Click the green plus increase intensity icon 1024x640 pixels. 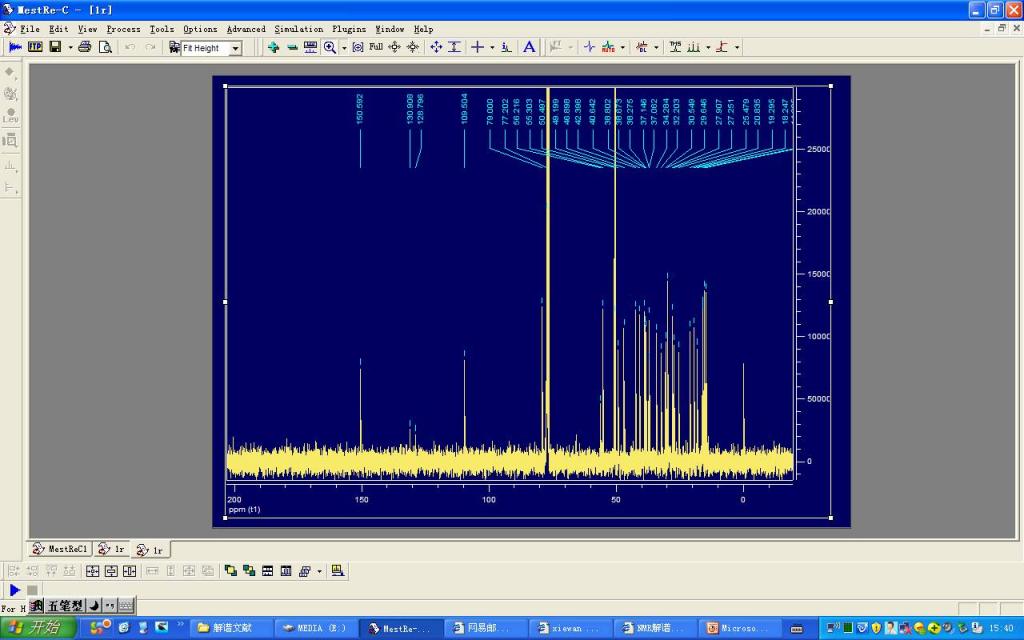pyautogui.click(x=273, y=47)
